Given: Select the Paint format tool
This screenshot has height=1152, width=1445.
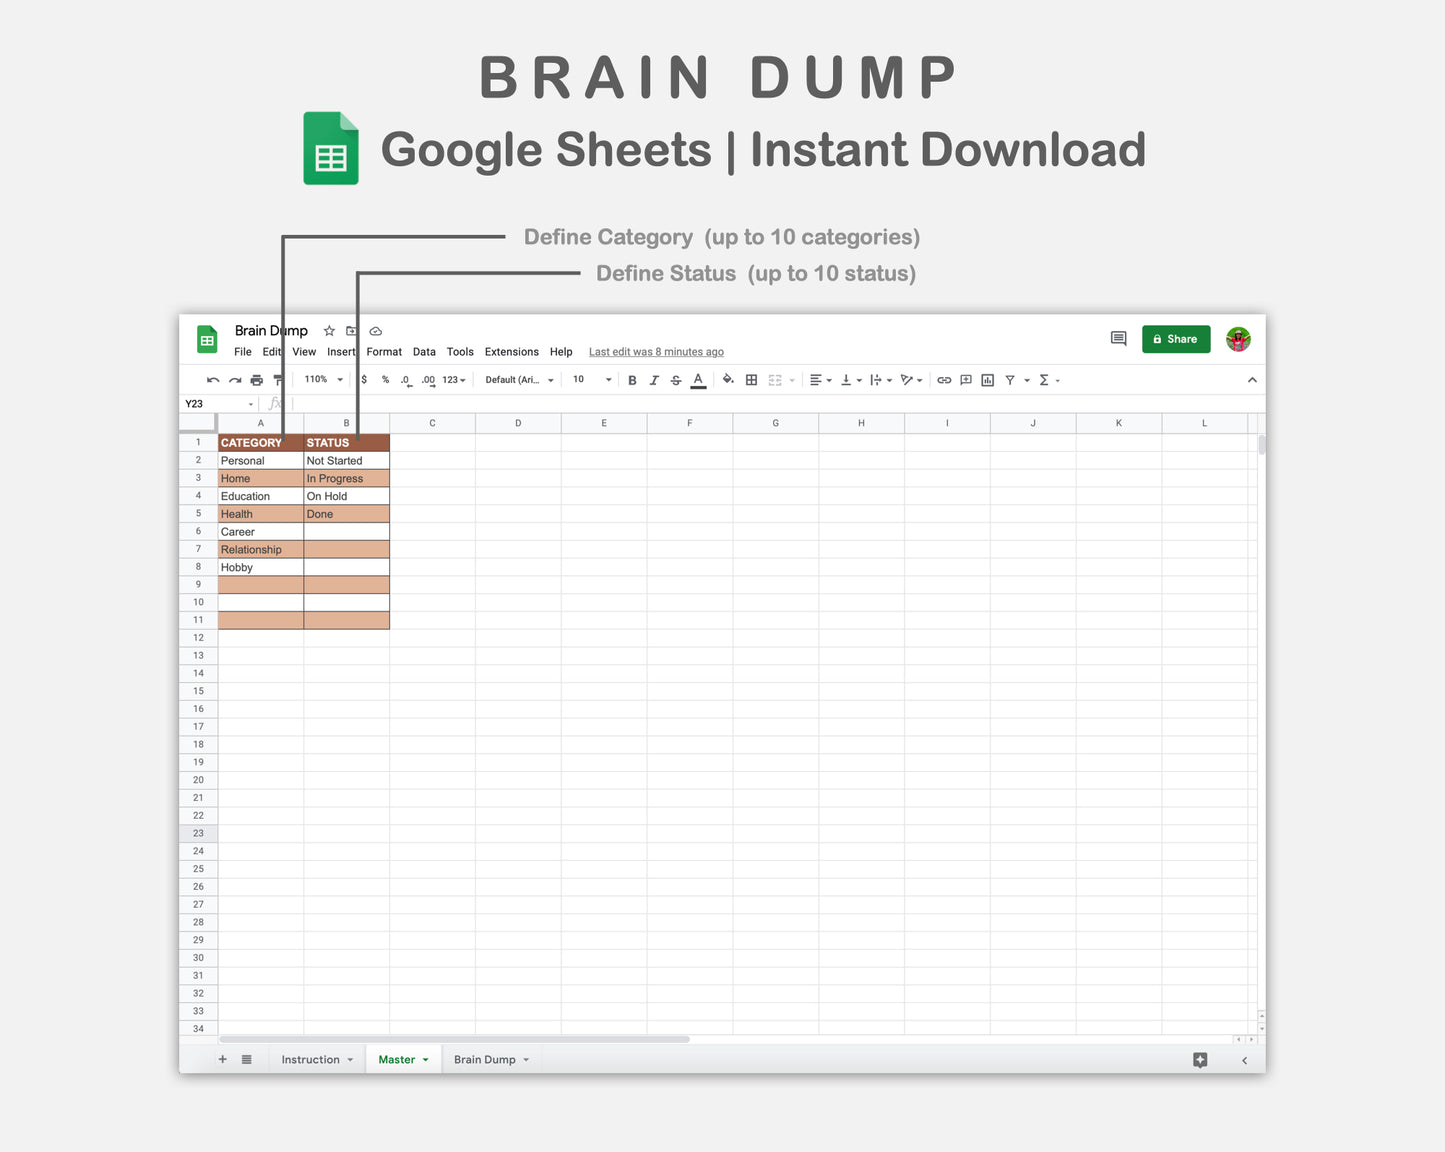Looking at the screenshot, I should click(277, 380).
